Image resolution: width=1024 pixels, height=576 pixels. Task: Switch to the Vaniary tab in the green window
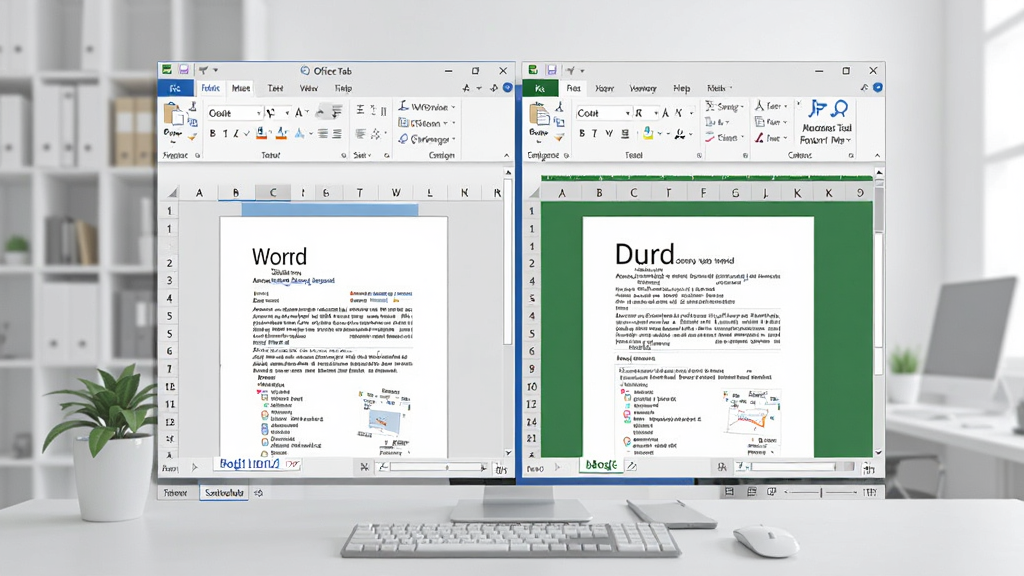click(643, 88)
